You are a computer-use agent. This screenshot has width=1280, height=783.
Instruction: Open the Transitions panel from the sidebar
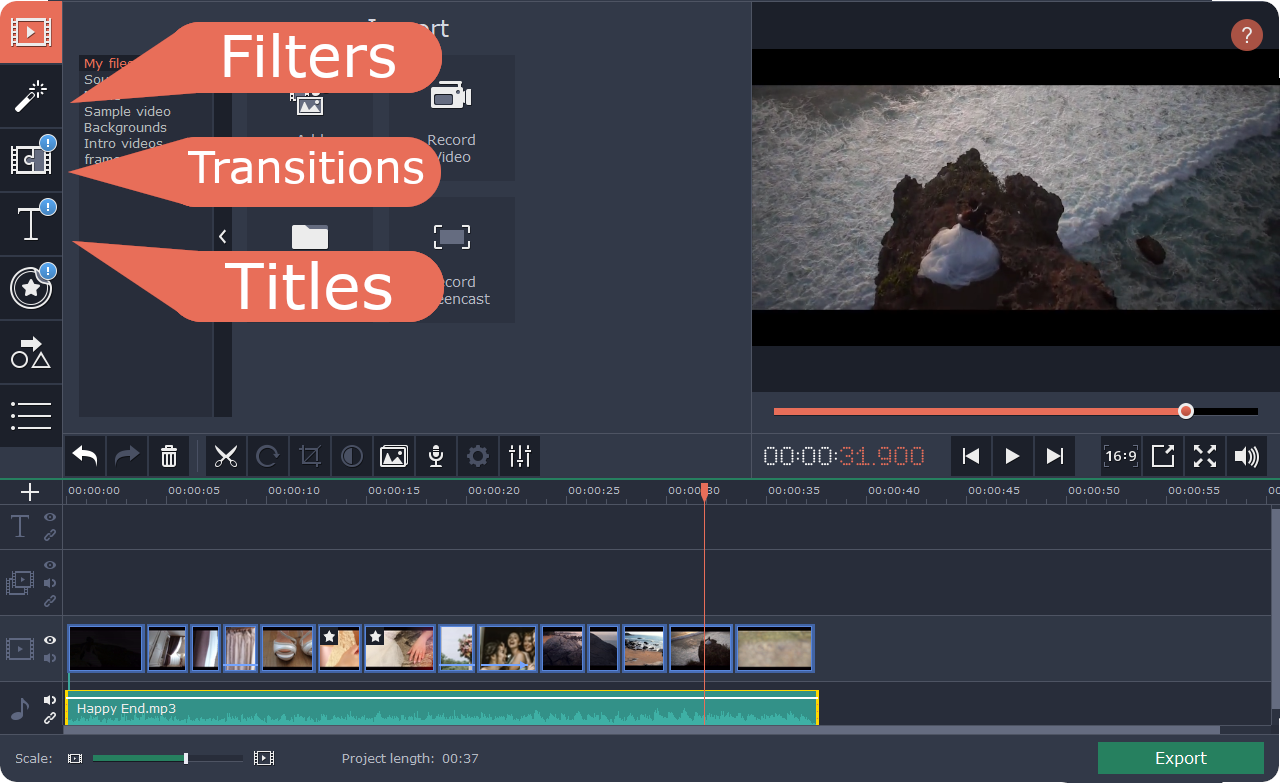click(31, 160)
